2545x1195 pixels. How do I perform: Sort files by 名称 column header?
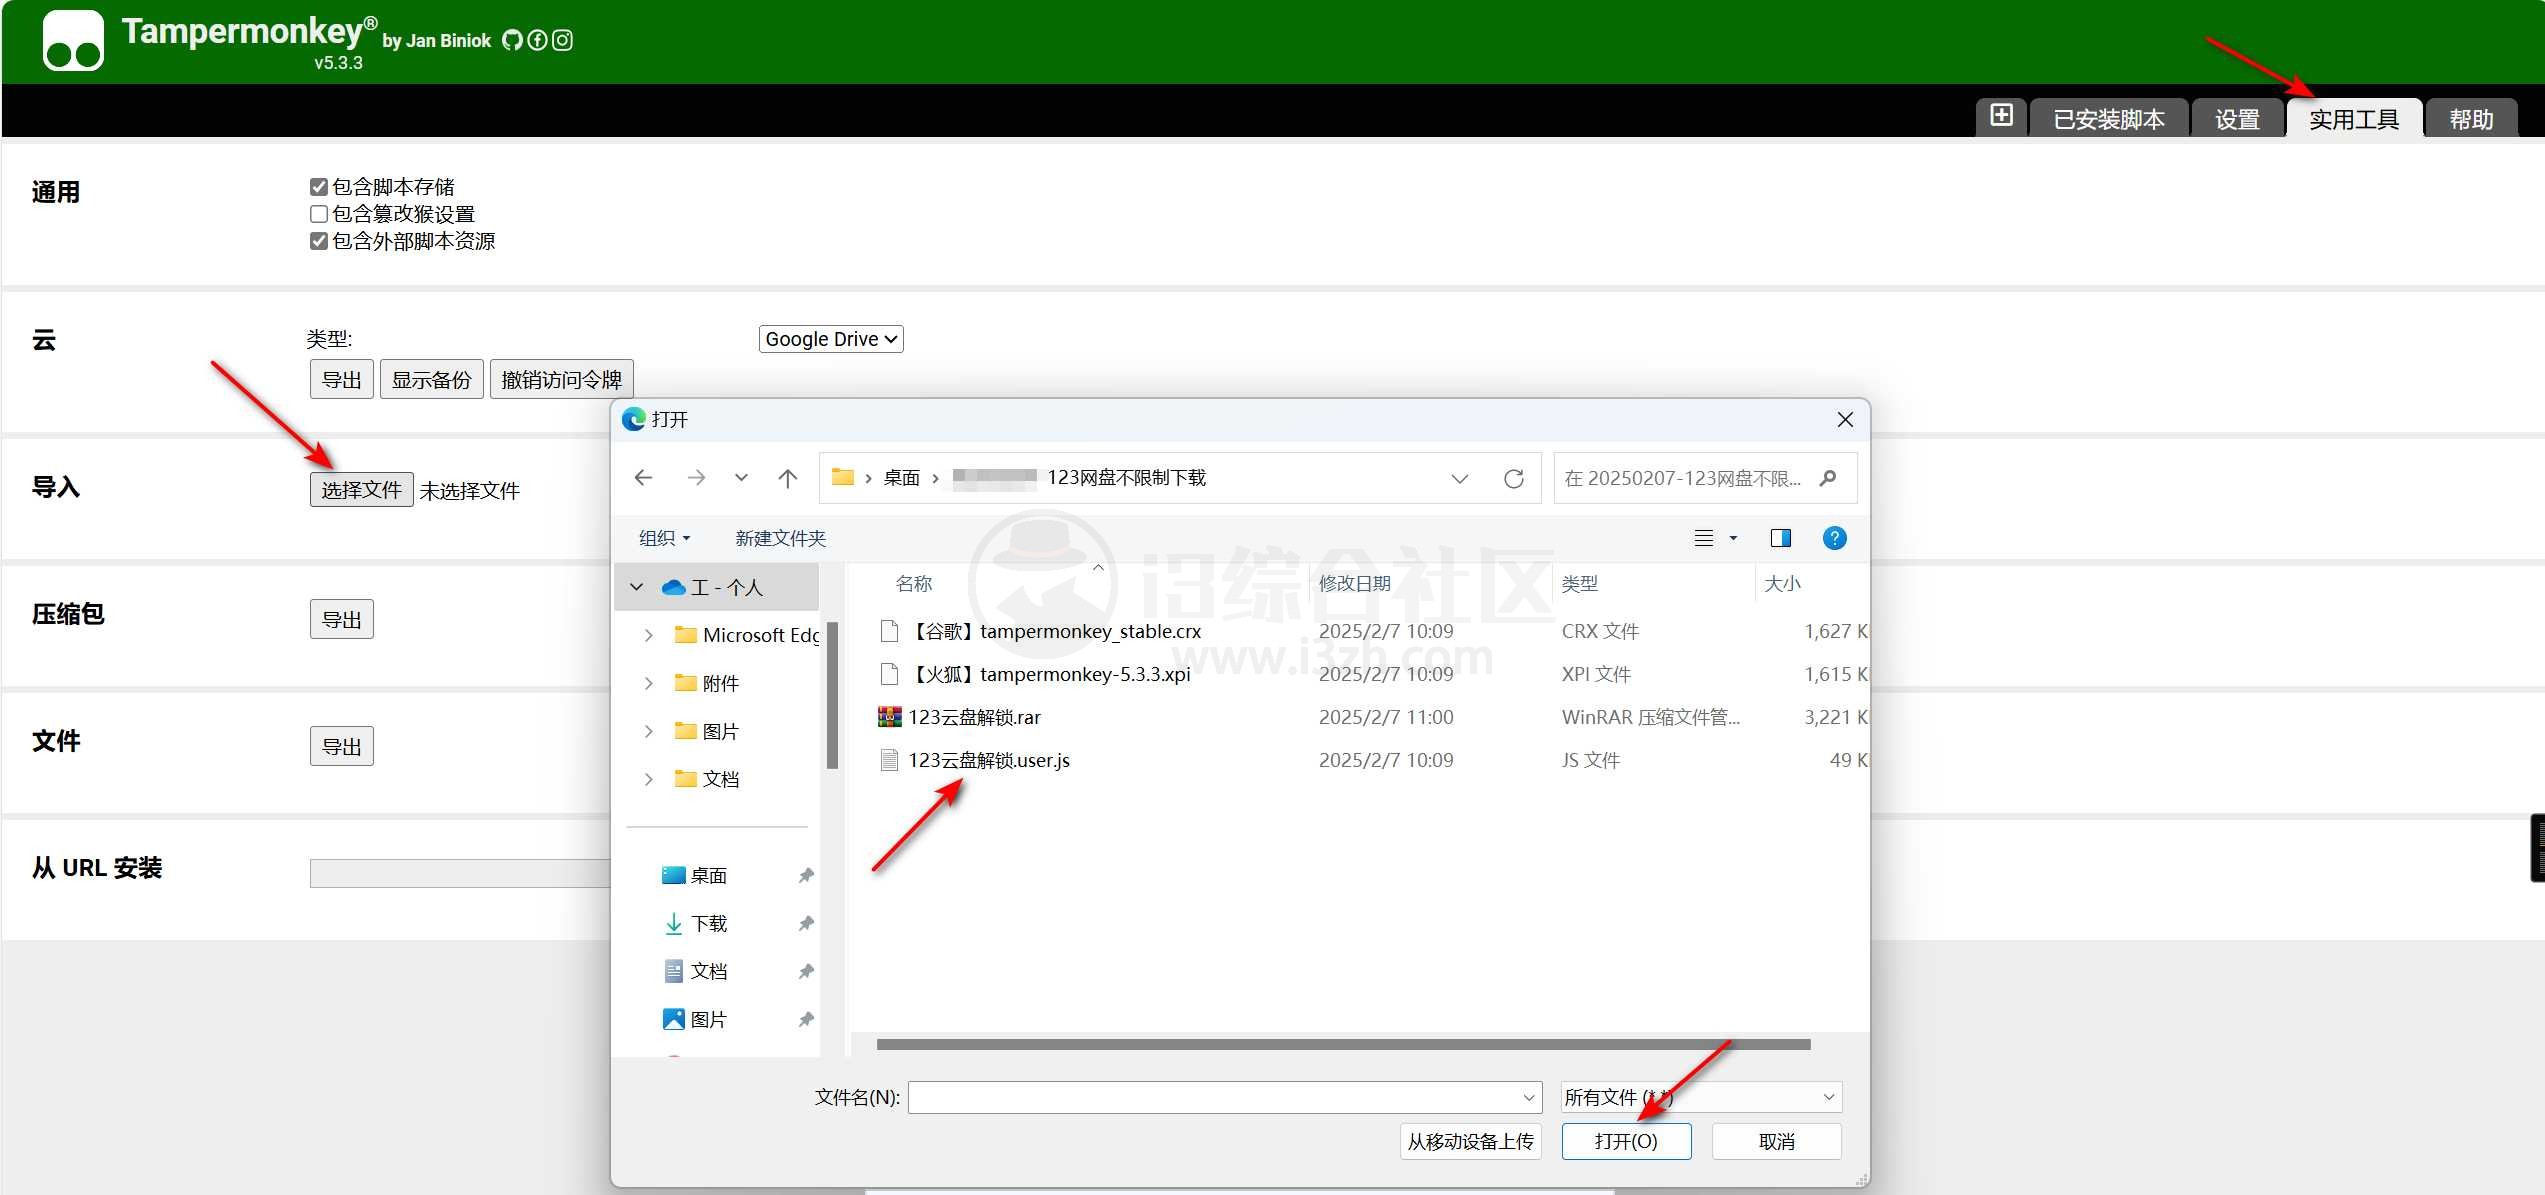(x=913, y=583)
